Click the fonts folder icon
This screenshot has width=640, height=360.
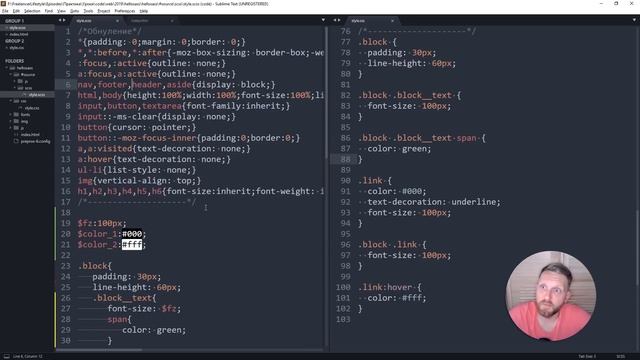coord(16,115)
